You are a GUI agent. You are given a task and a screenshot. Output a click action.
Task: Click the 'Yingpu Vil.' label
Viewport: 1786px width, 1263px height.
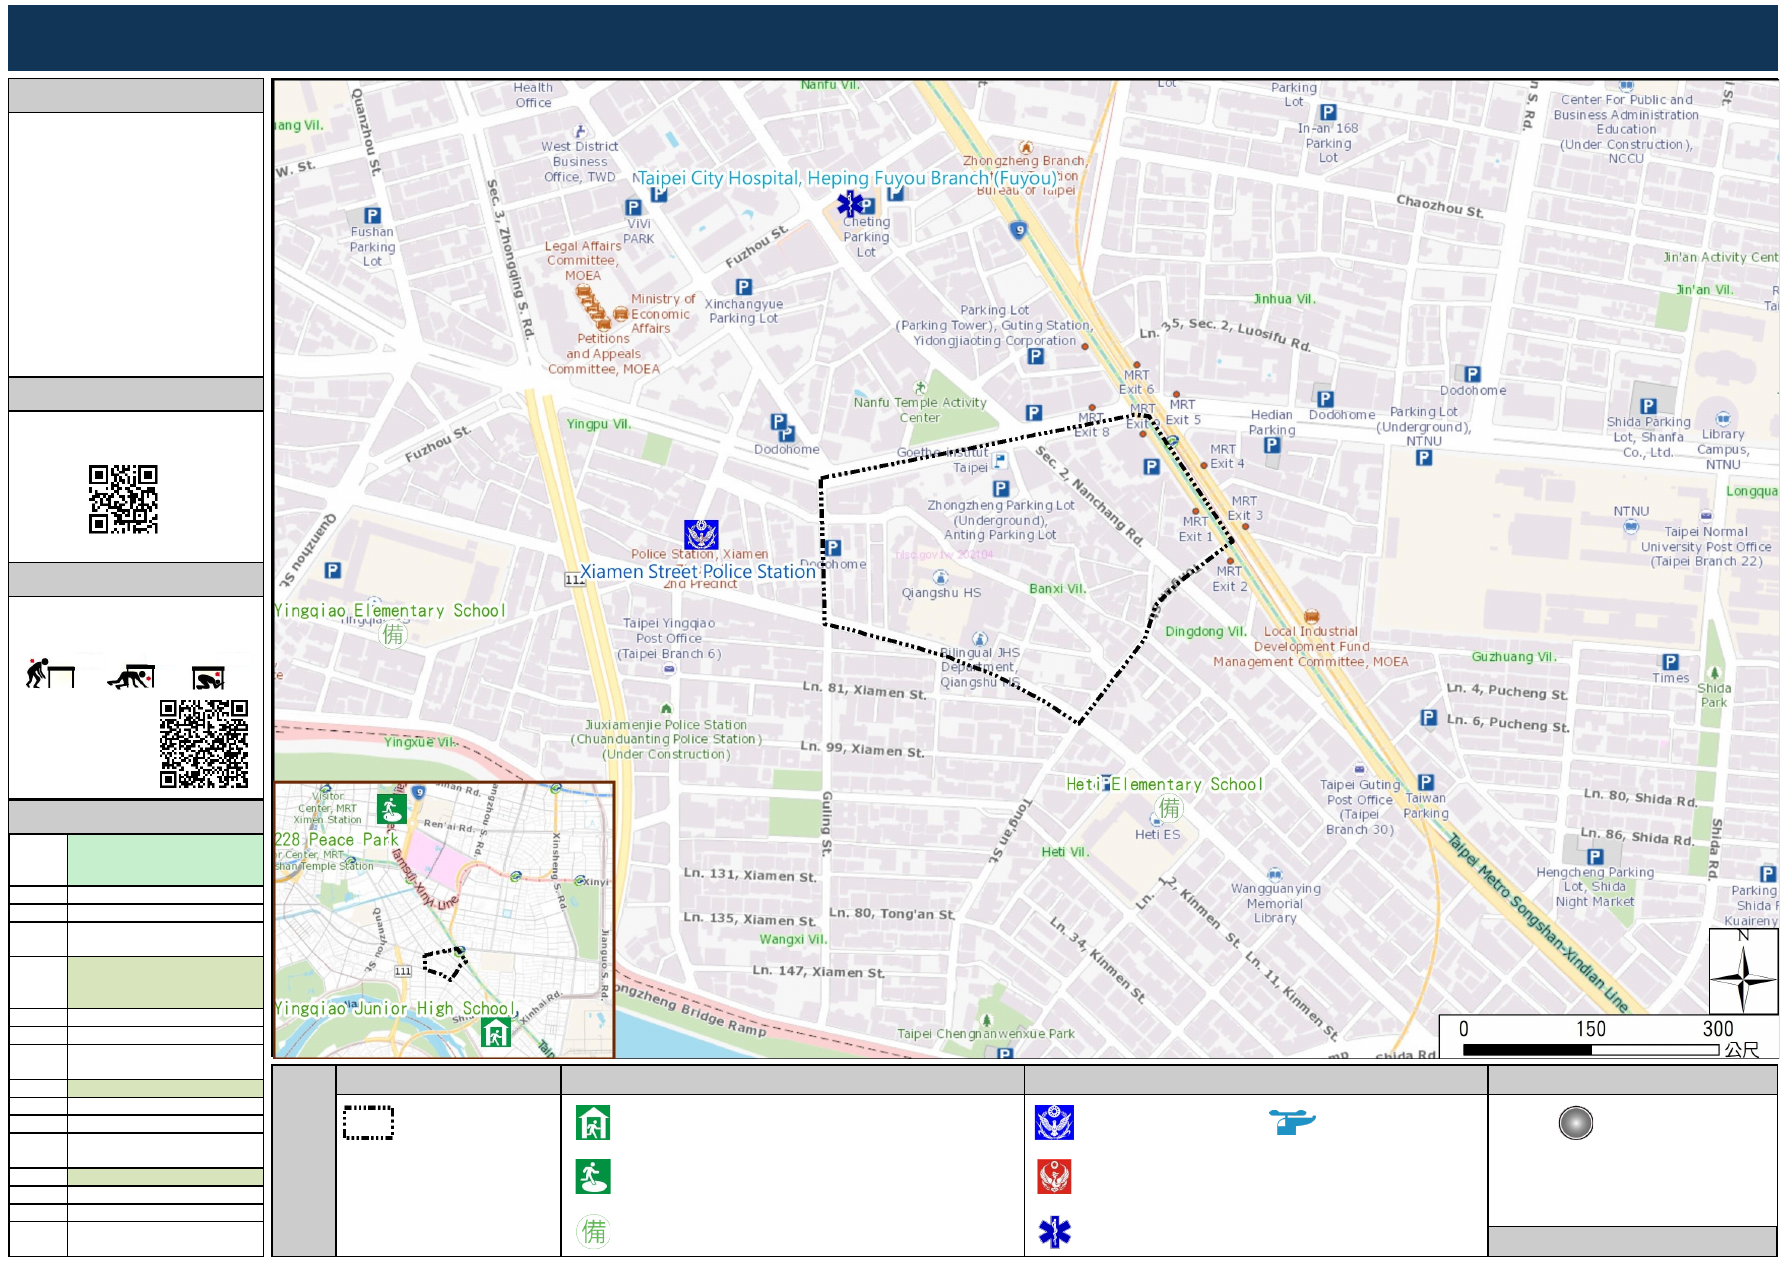click(599, 424)
